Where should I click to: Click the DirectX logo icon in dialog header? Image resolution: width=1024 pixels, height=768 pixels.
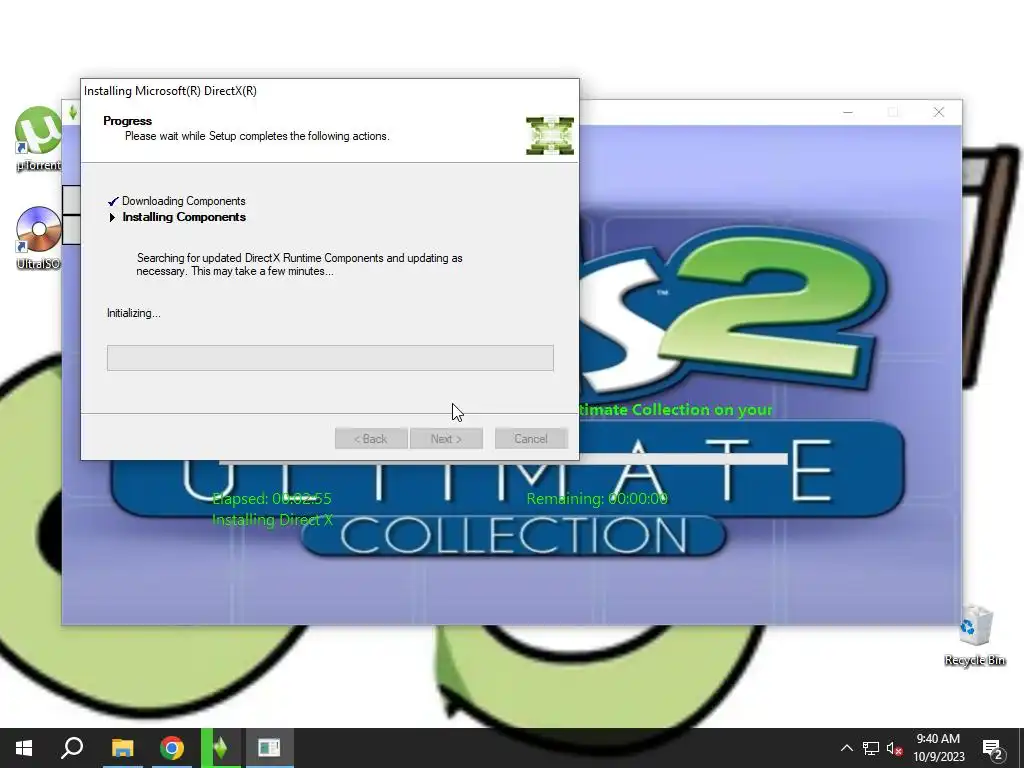pos(550,136)
